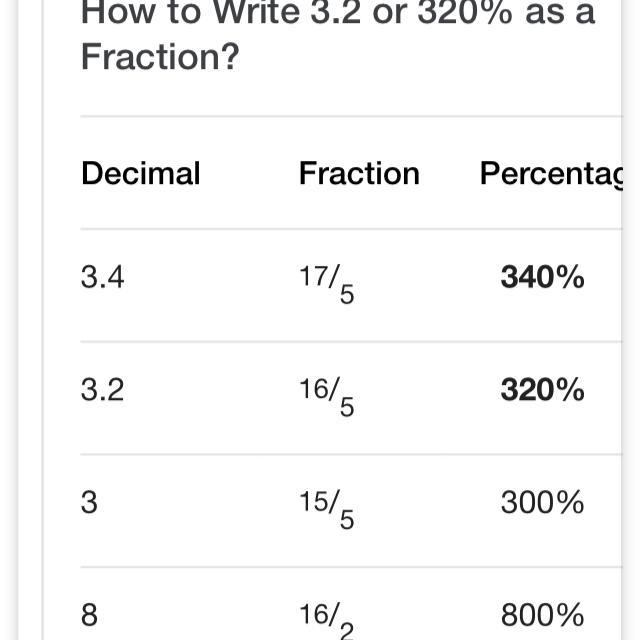Select the 320% percentage link
Screen dimensions: 640x640
pyautogui.click(x=542, y=390)
